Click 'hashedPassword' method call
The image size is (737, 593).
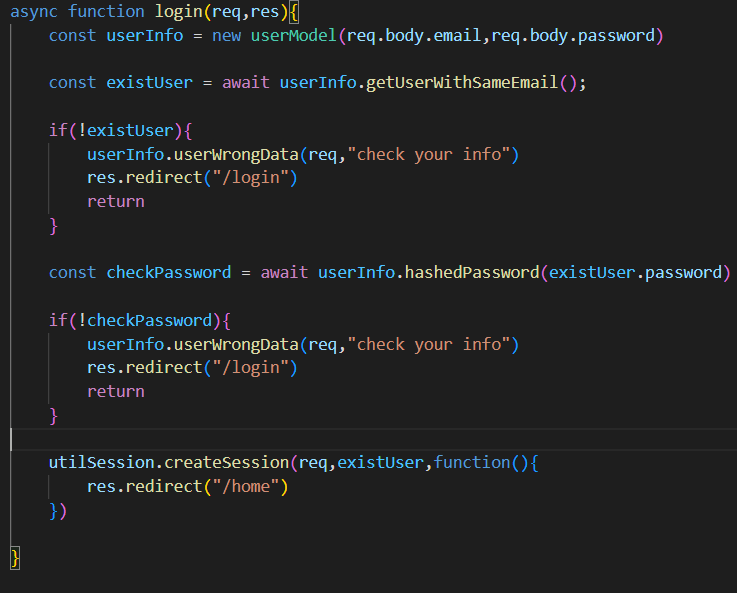pyautogui.click(x=472, y=273)
